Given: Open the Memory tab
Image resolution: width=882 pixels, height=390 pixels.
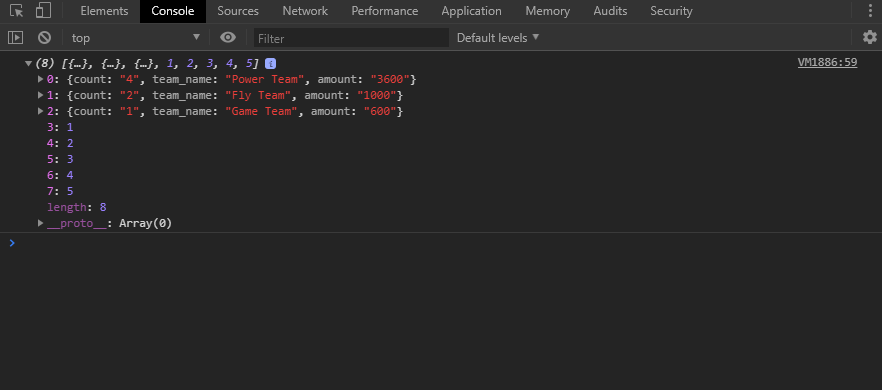Looking at the screenshot, I should click(x=547, y=11).
